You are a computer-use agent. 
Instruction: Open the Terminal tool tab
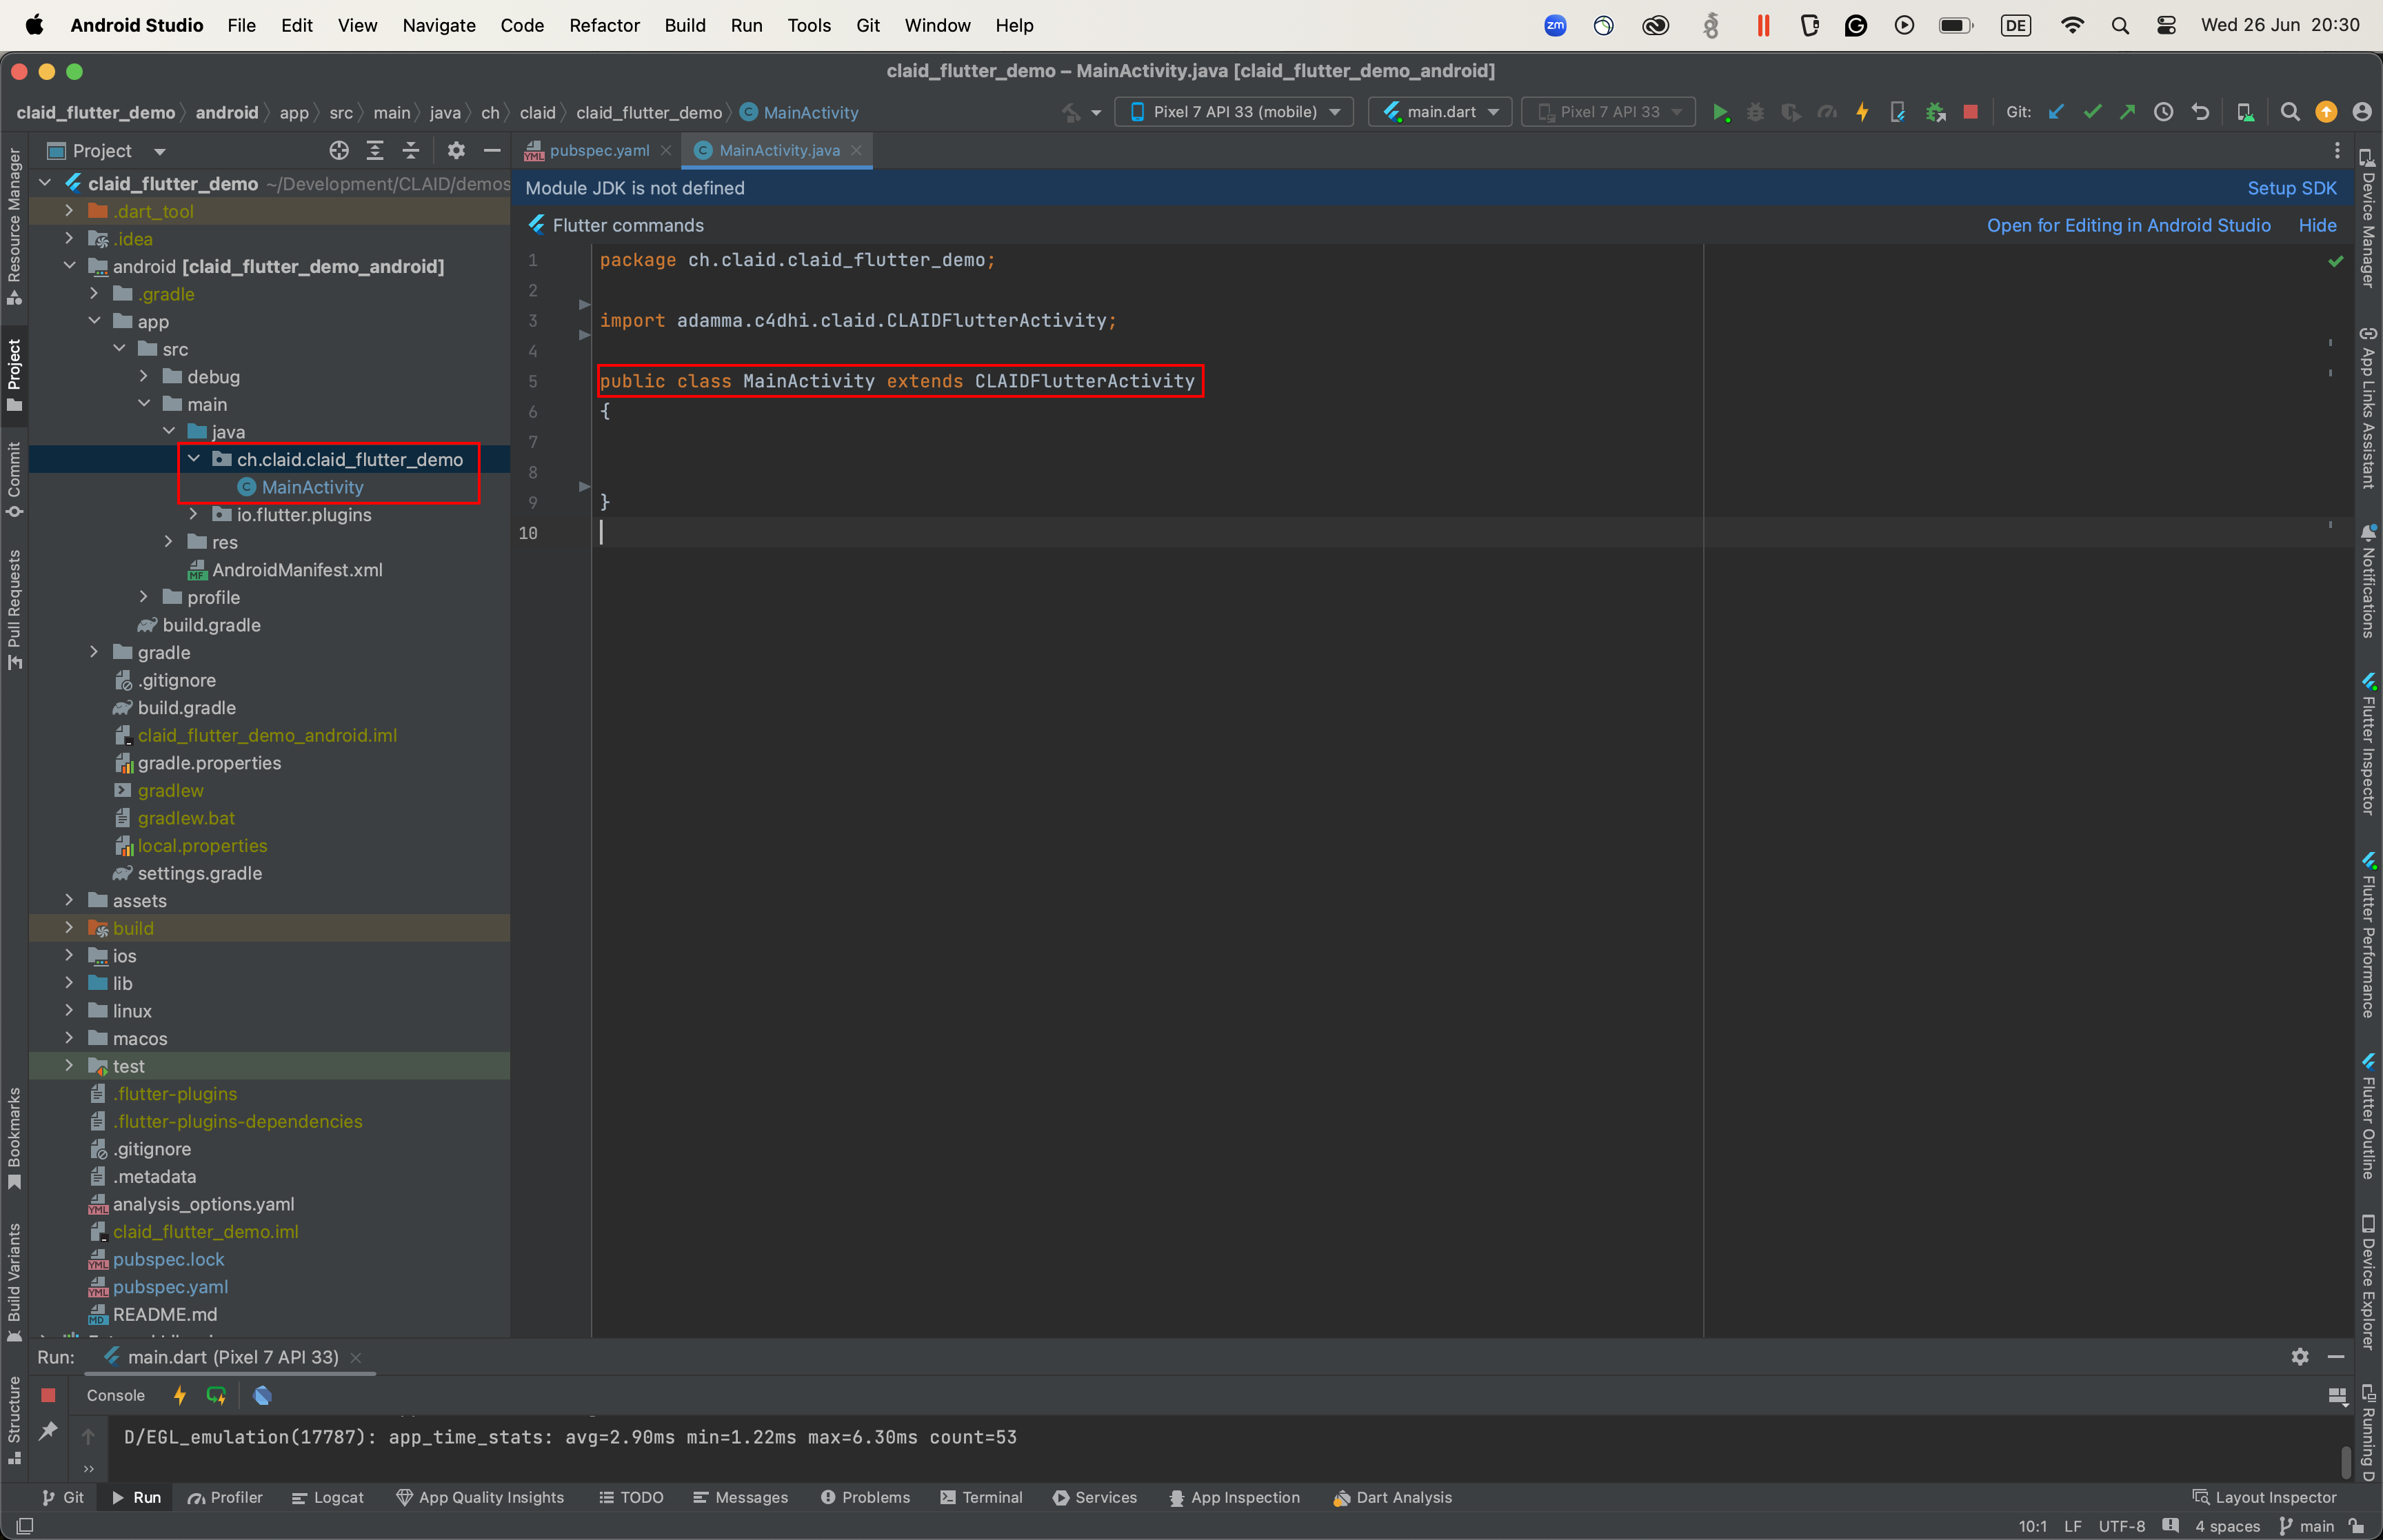981,1497
